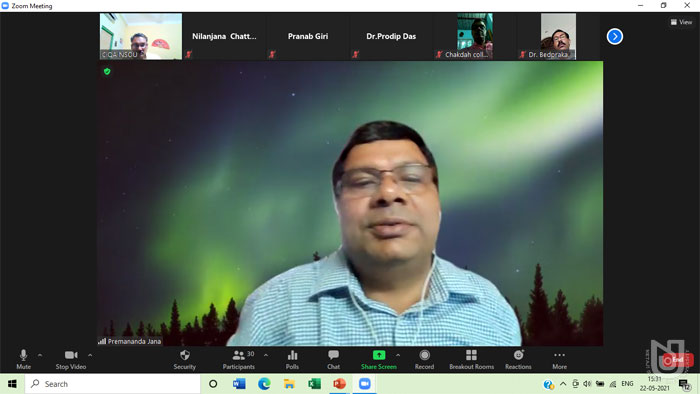This screenshot has width=700, height=394.
Task: Open the More options menu
Action: click(x=559, y=360)
